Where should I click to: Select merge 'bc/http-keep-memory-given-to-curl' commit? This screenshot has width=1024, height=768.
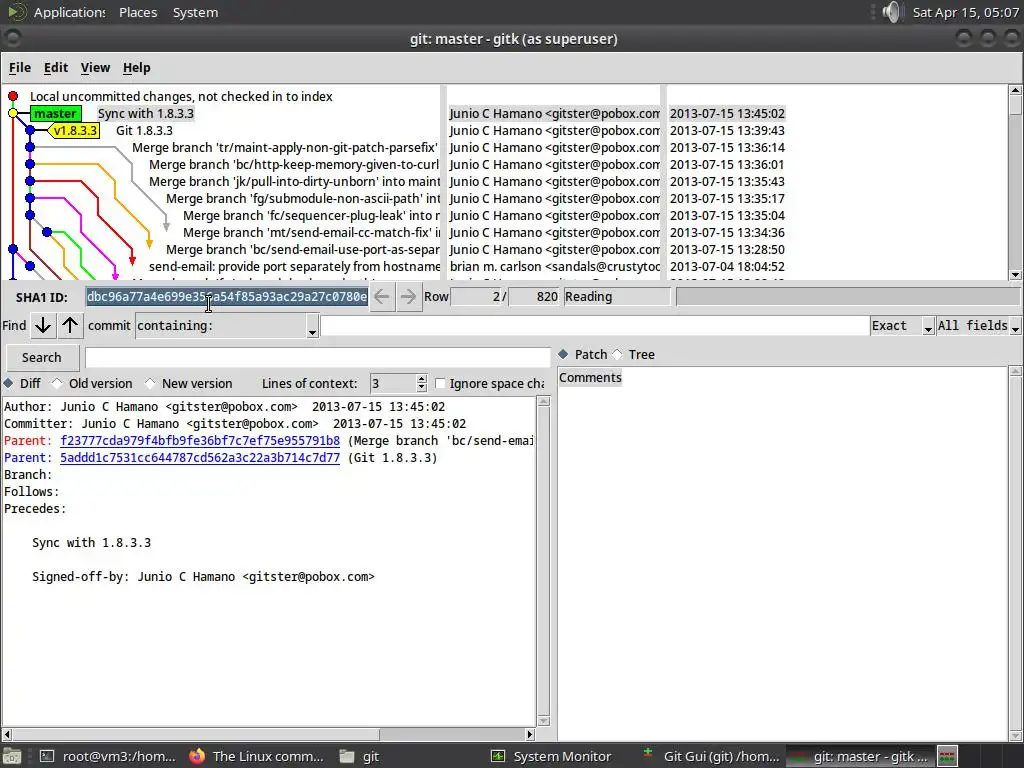tap(294, 165)
